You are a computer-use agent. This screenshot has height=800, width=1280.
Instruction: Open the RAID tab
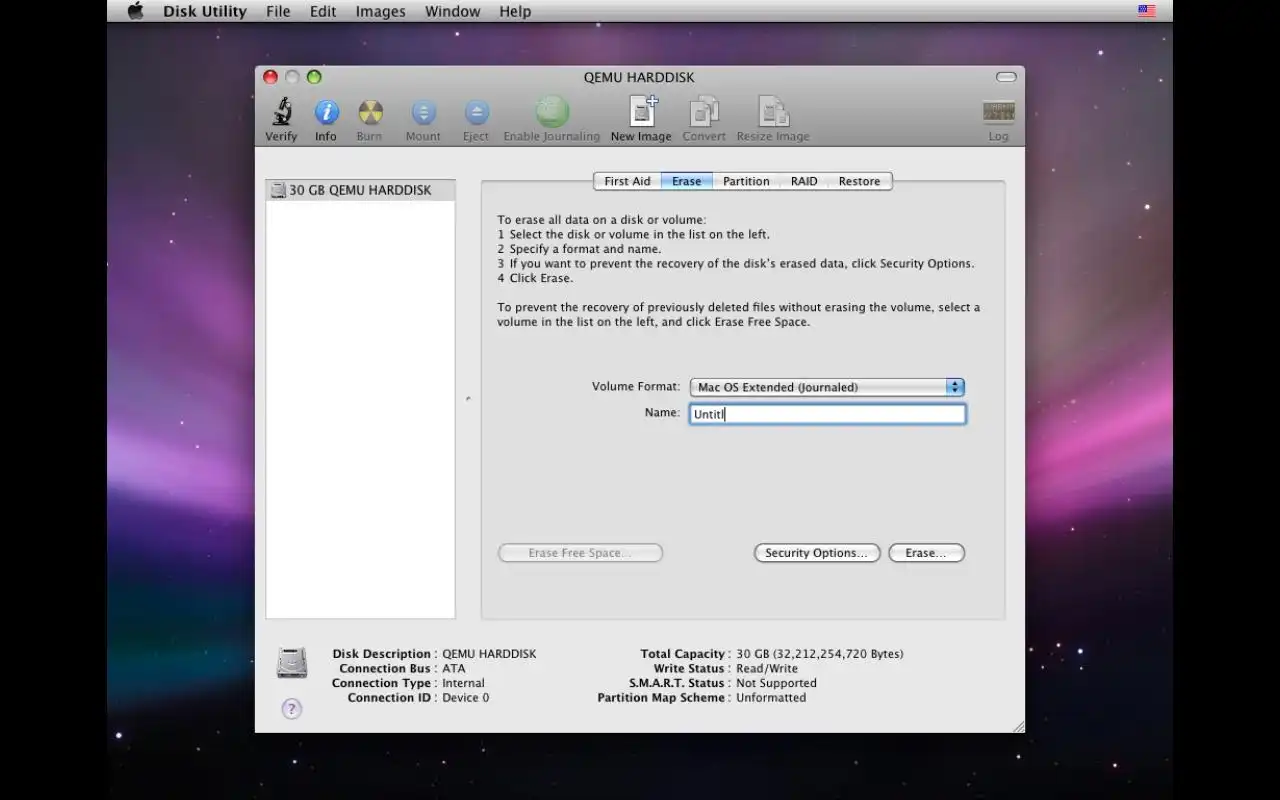tap(804, 181)
